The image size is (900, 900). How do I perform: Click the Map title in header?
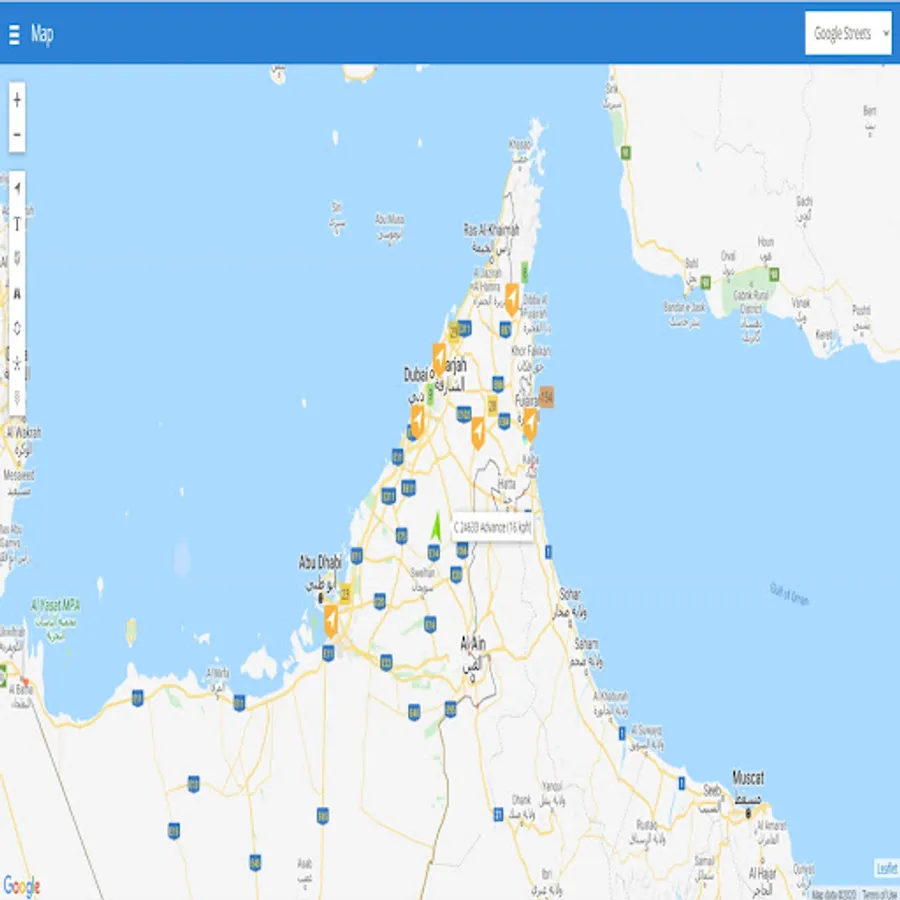pos(42,34)
